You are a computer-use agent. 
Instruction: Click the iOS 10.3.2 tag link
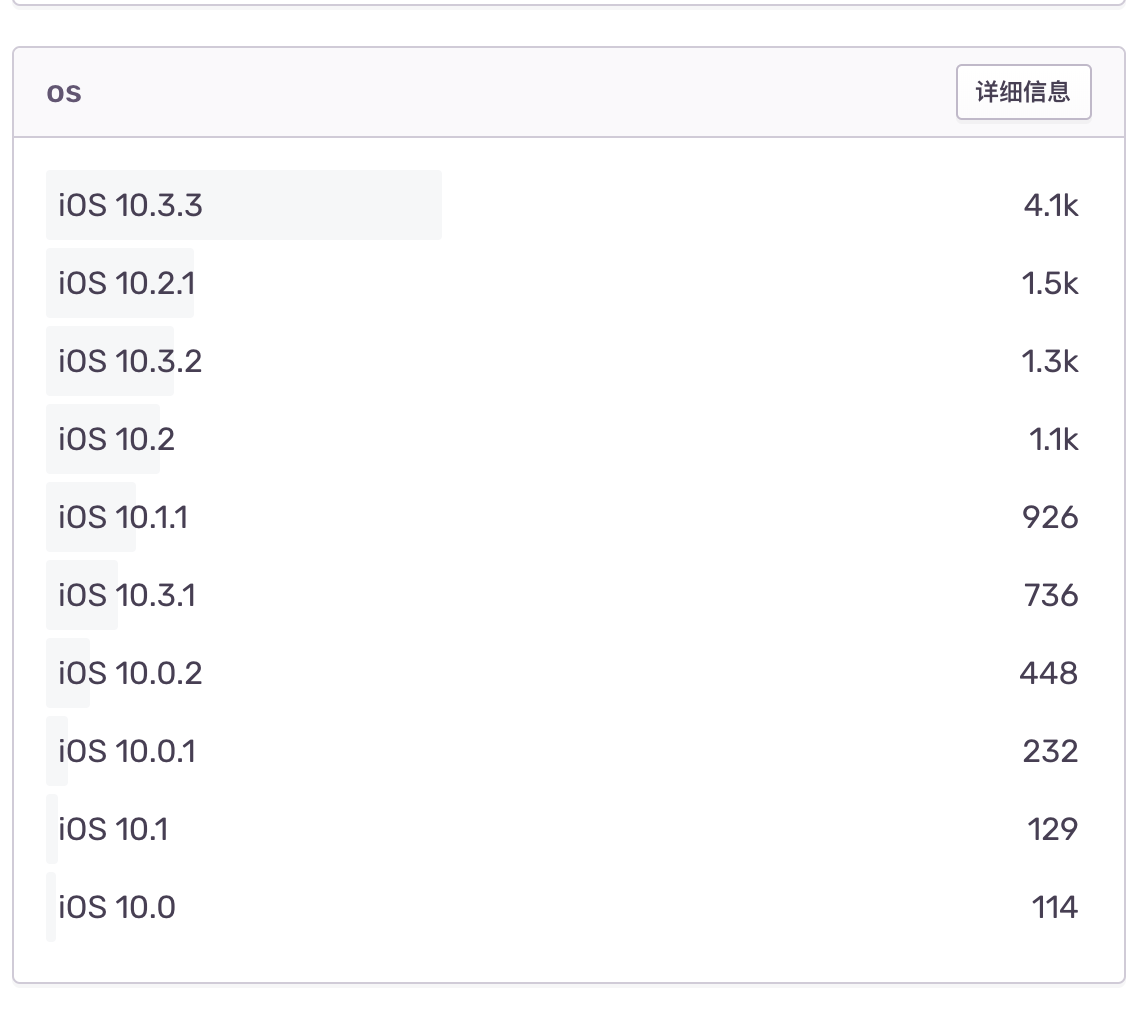coord(131,361)
